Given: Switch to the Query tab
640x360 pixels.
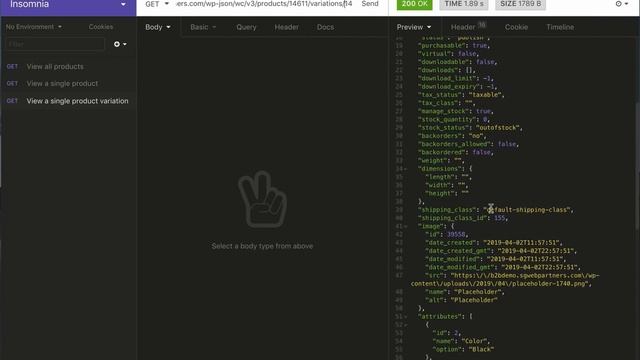Looking at the screenshot, I should click(246, 27).
